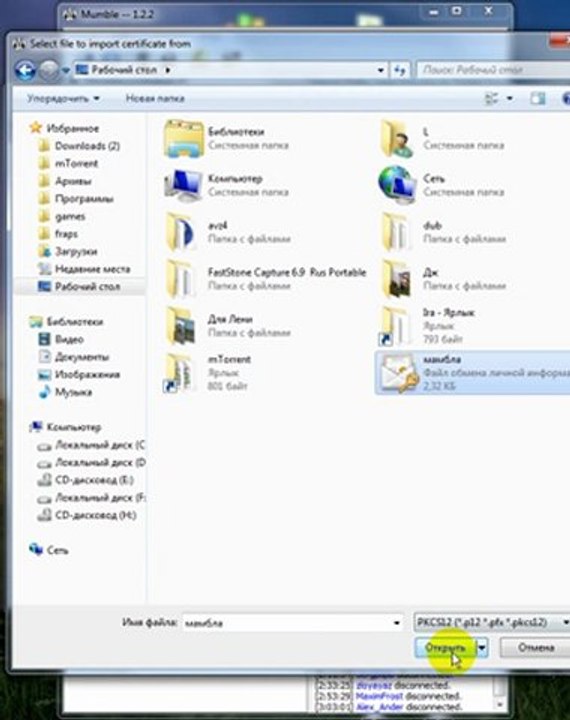This screenshot has width=570, height=720.
Task: Open the view options dropdown arrow
Action: coord(509,98)
